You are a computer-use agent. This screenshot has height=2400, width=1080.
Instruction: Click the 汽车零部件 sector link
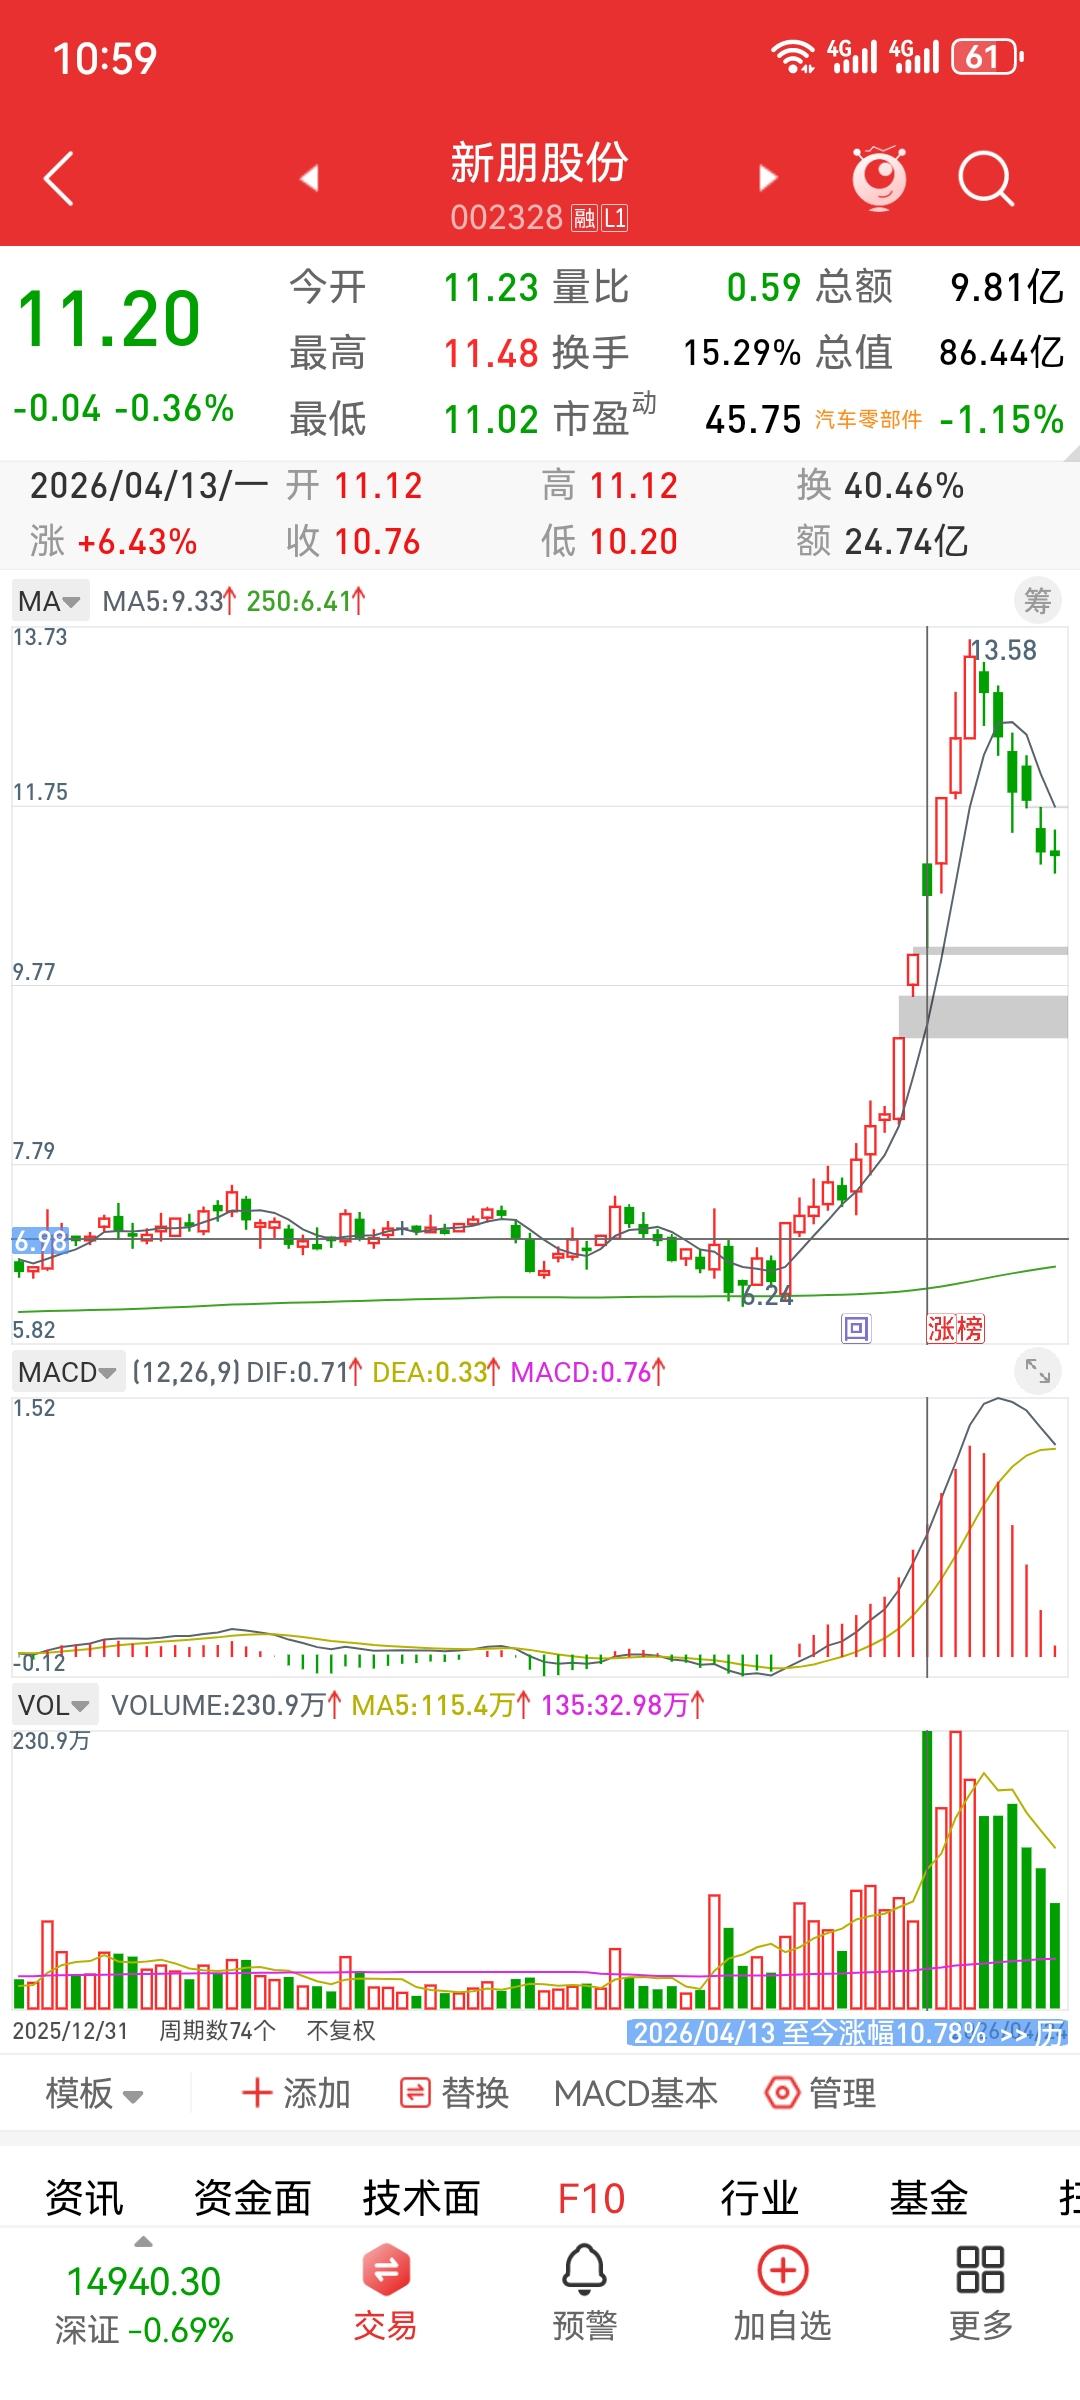tap(868, 420)
